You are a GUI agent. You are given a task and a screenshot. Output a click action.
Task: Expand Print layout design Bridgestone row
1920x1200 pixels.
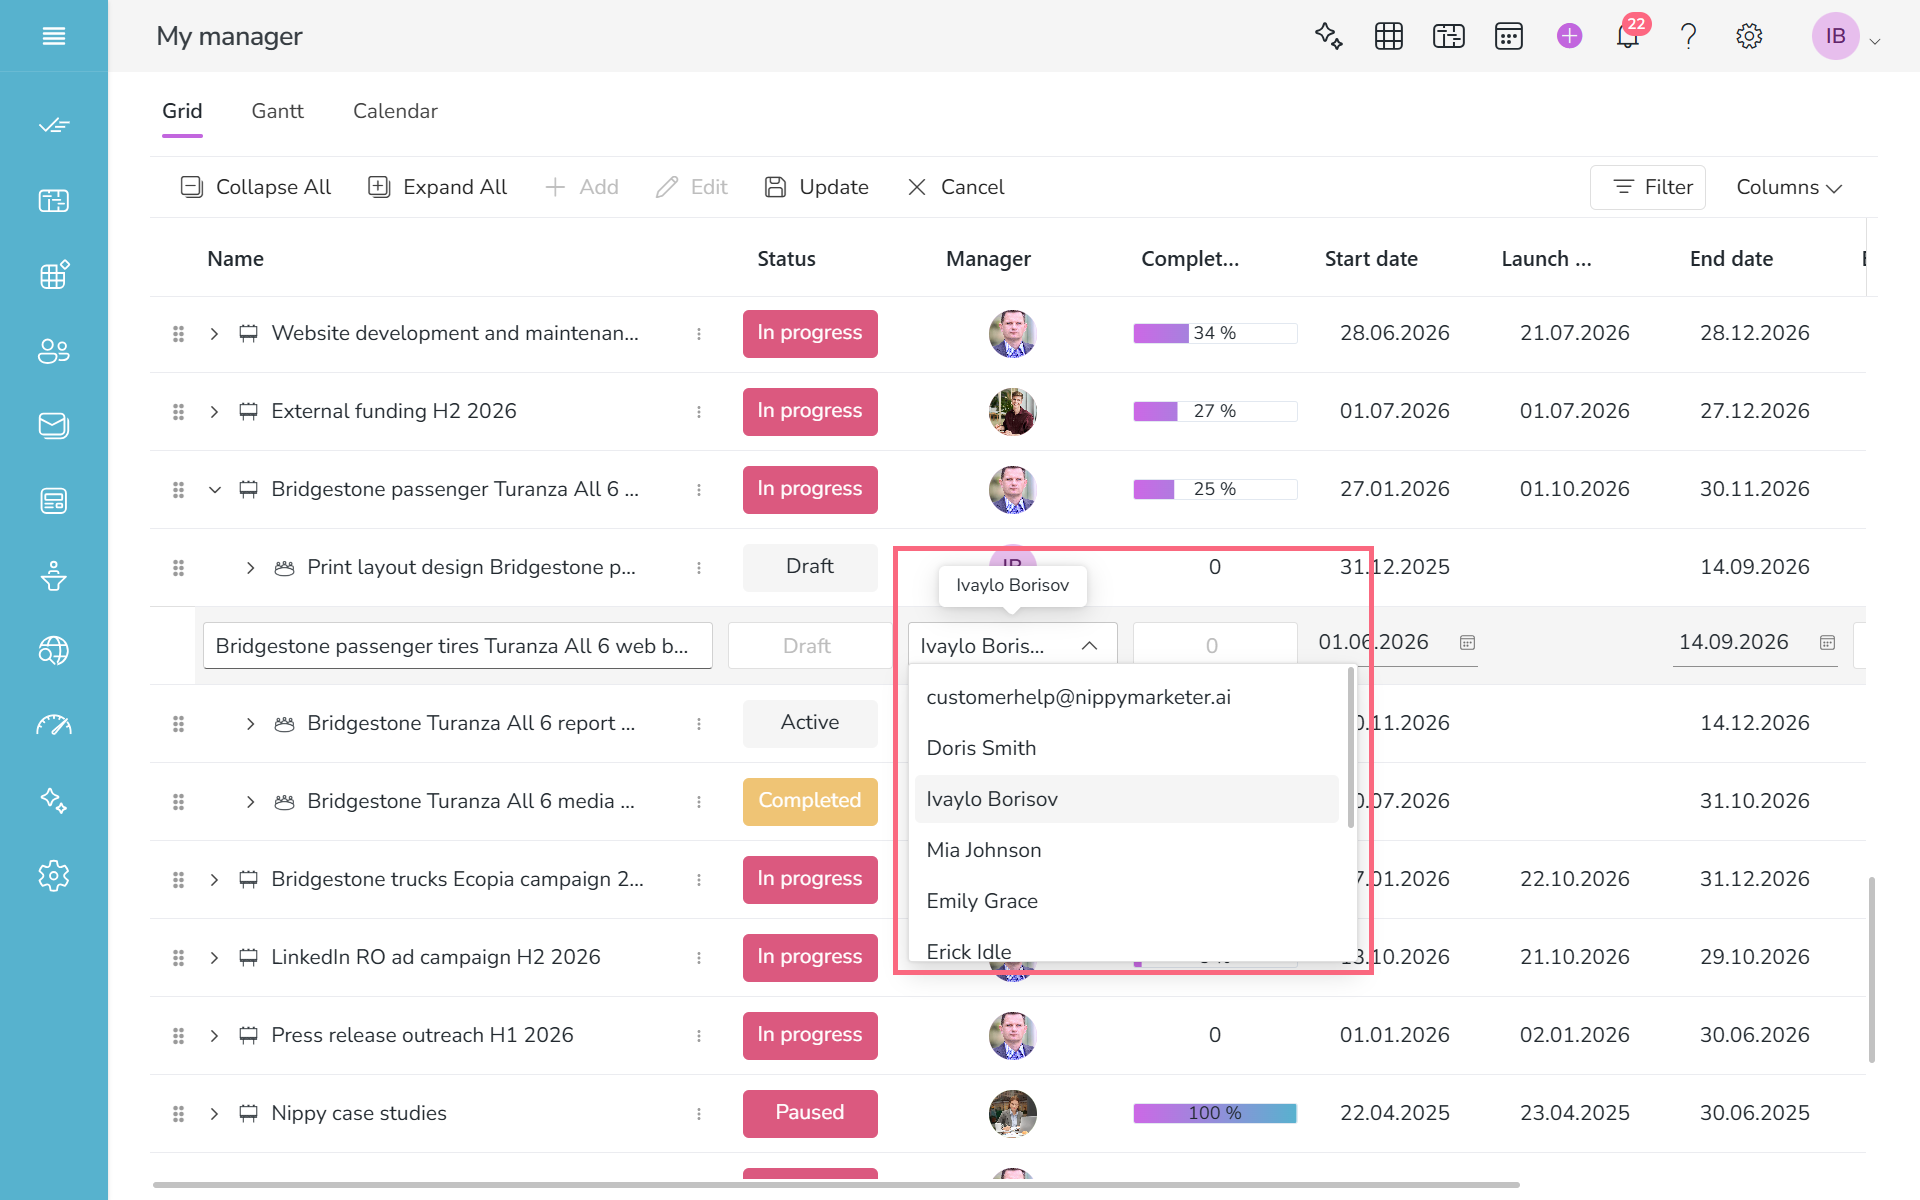pos(250,568)
